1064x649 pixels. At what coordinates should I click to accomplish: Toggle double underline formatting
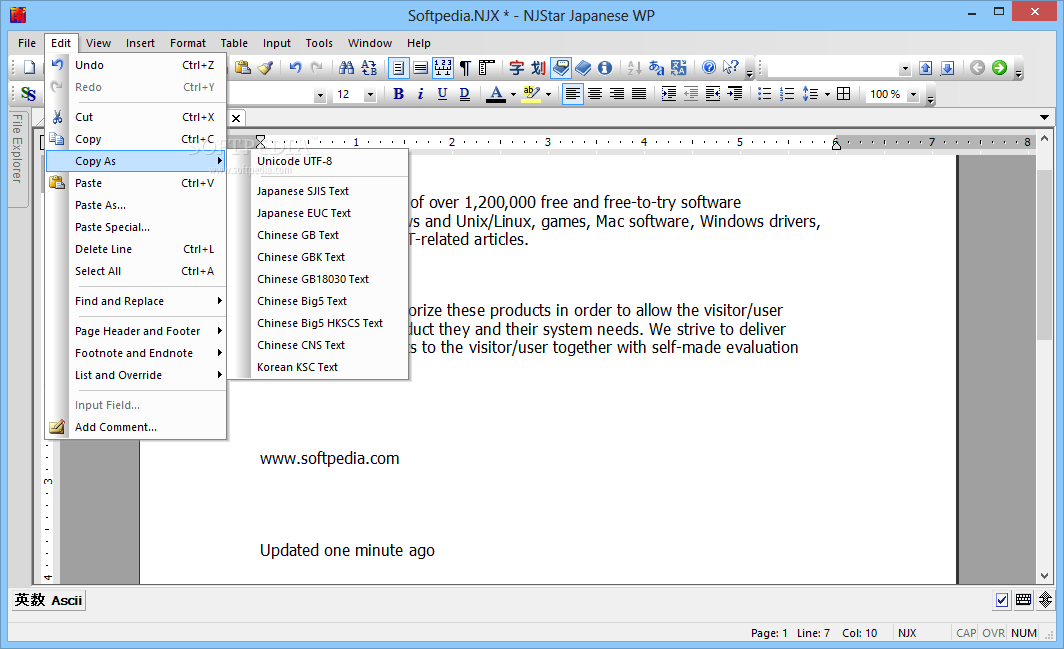coord(465,94)
